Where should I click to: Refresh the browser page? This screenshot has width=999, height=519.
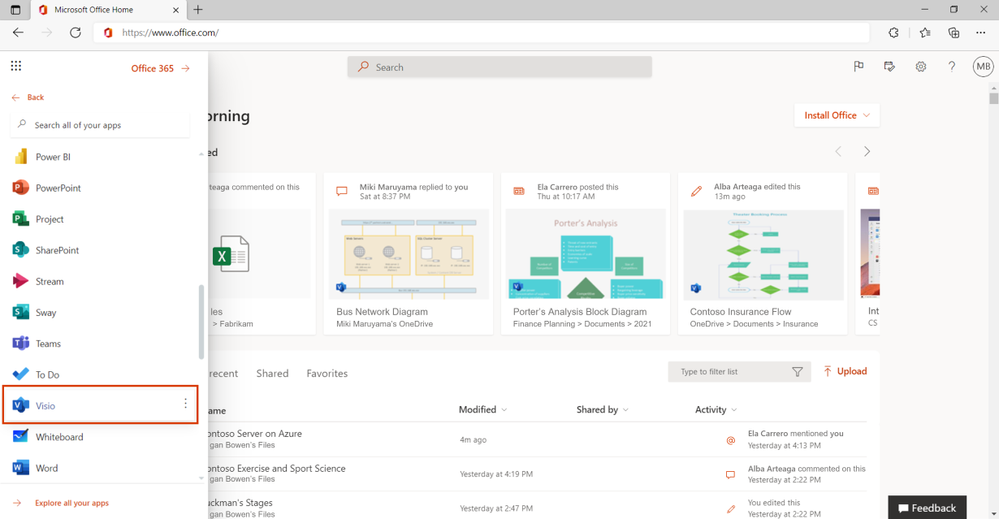point(75,32)
